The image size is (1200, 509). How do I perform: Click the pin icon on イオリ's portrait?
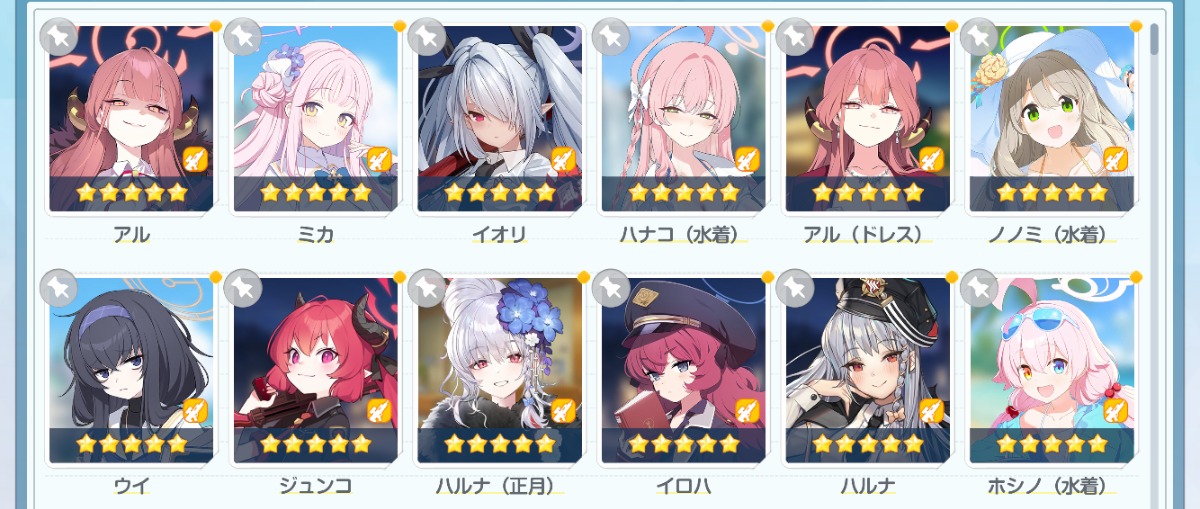click(x=427, y=37)
